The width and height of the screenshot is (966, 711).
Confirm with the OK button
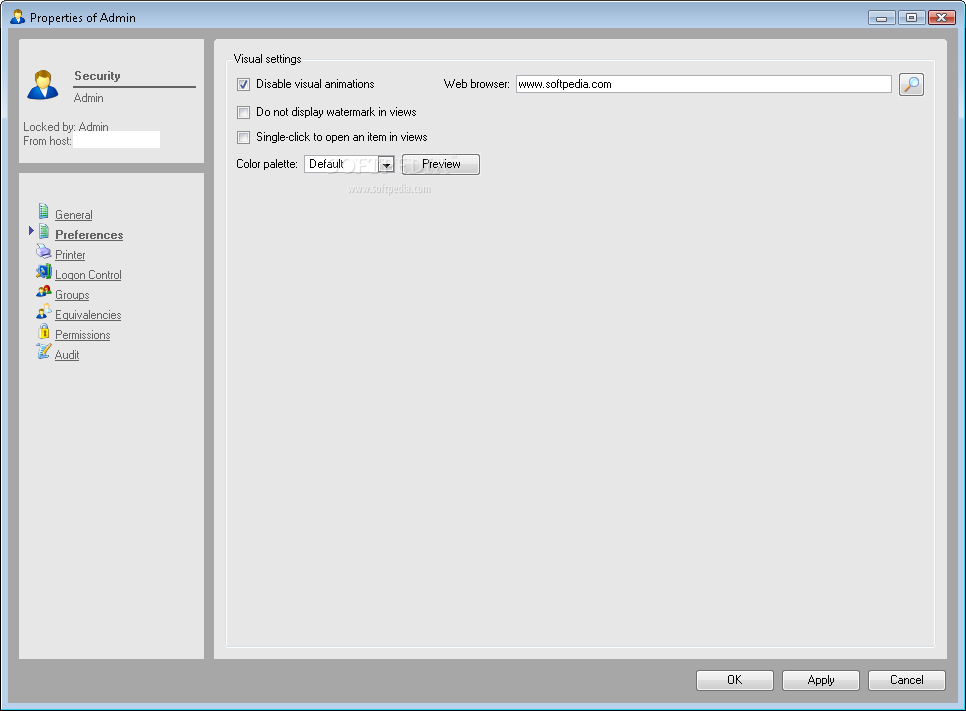[x=735, y=680]
